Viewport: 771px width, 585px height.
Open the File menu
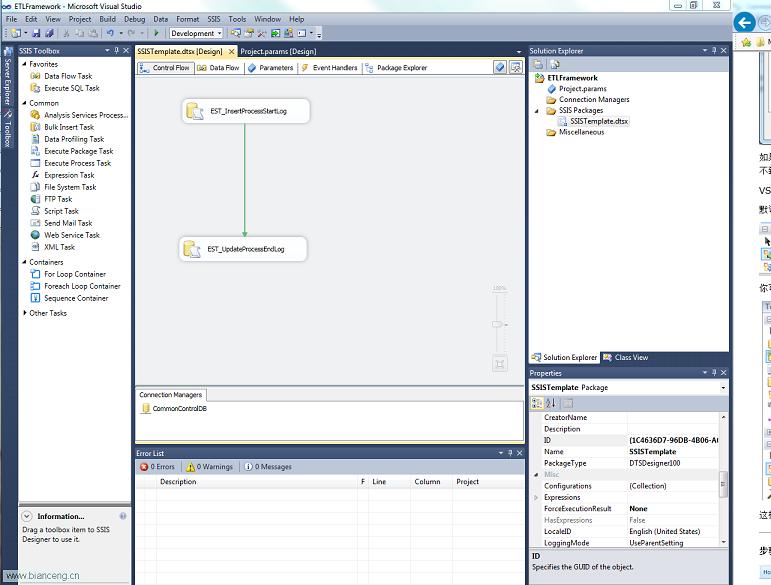click(11, 19)
